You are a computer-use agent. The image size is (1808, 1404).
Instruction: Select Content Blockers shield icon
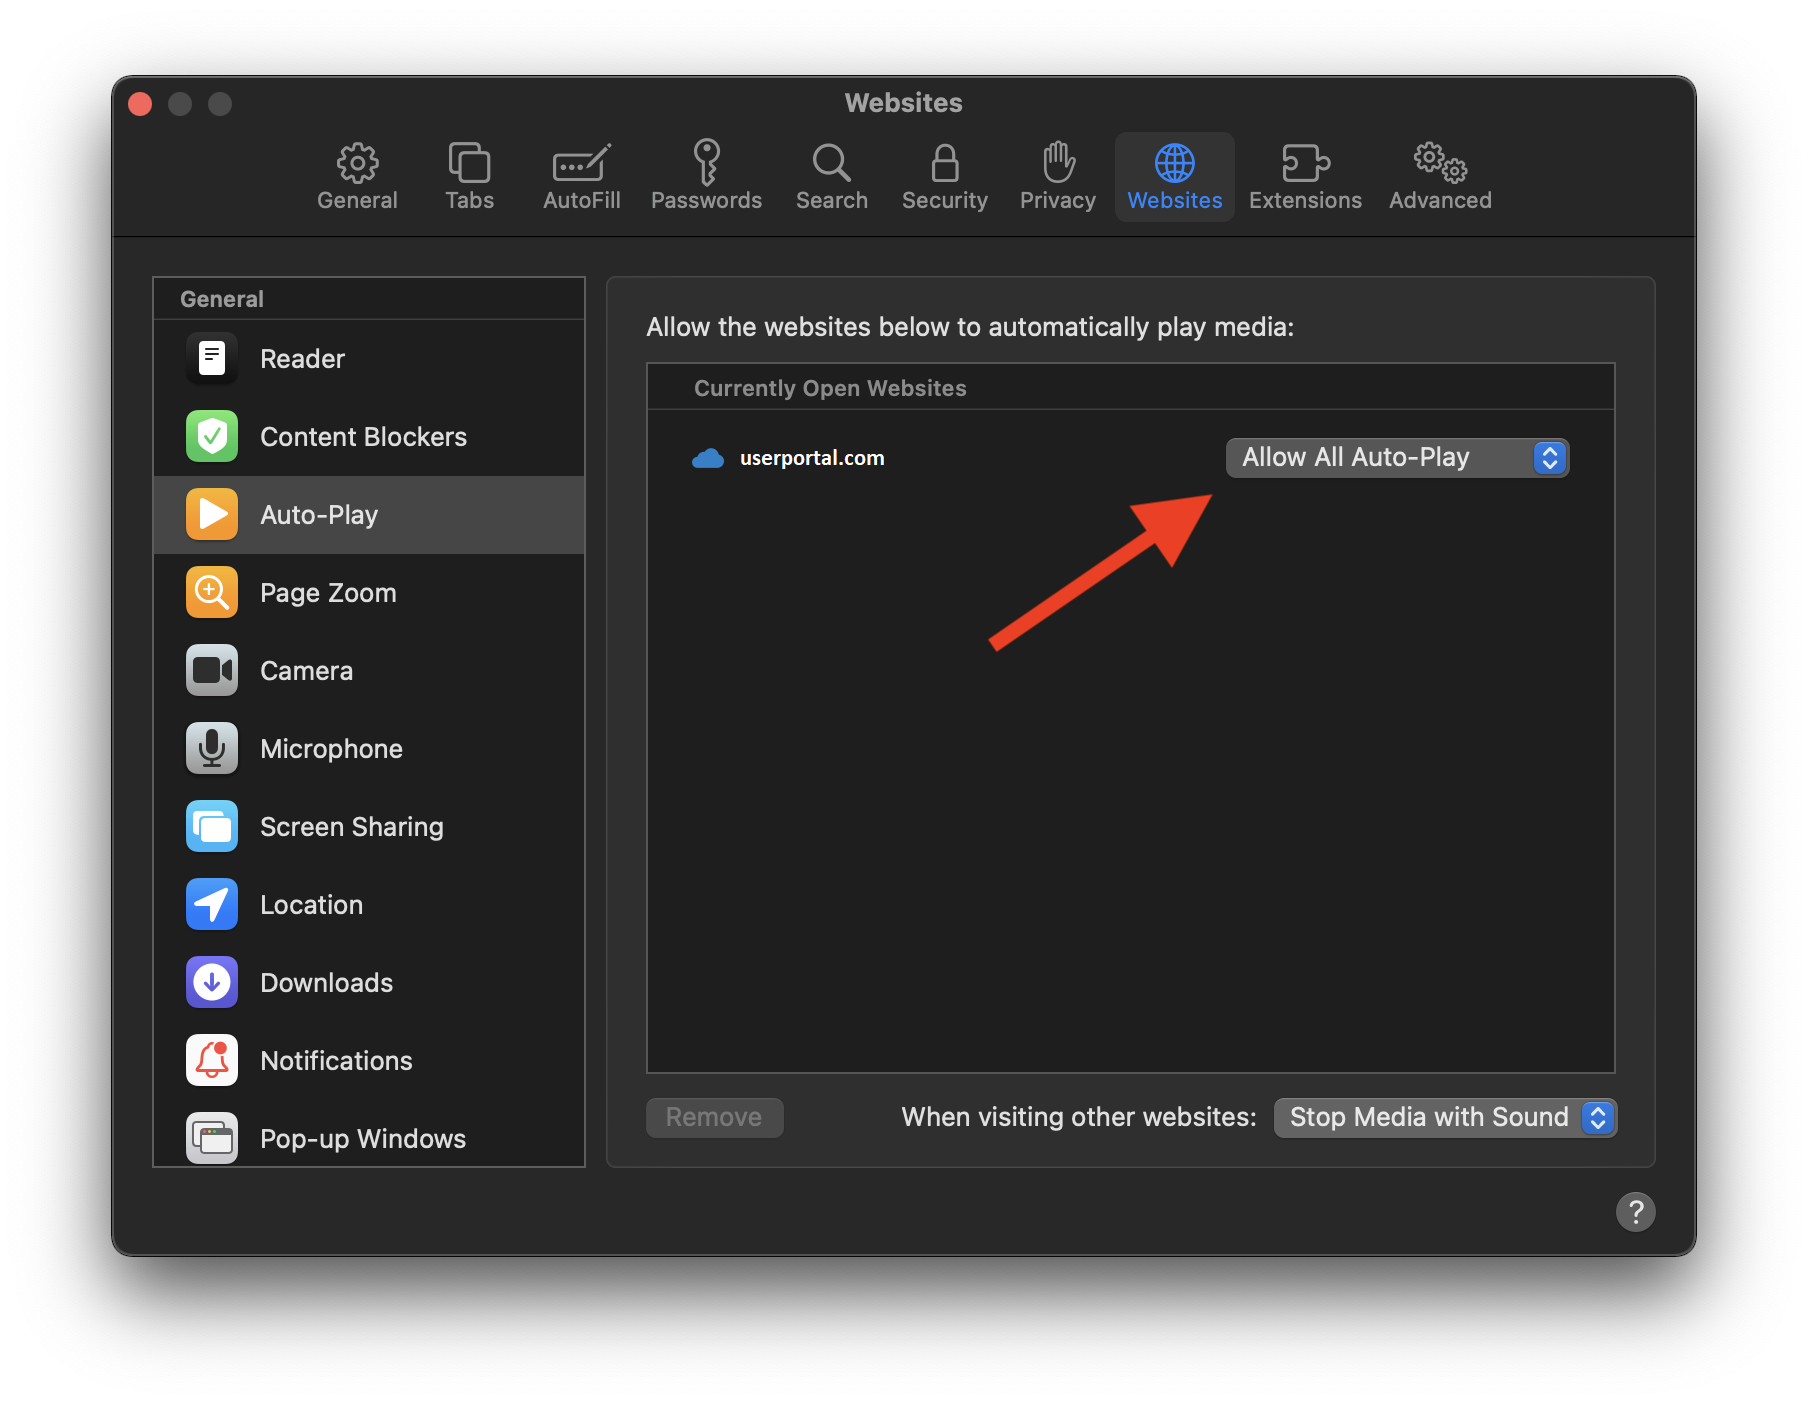tap(212, 437)
